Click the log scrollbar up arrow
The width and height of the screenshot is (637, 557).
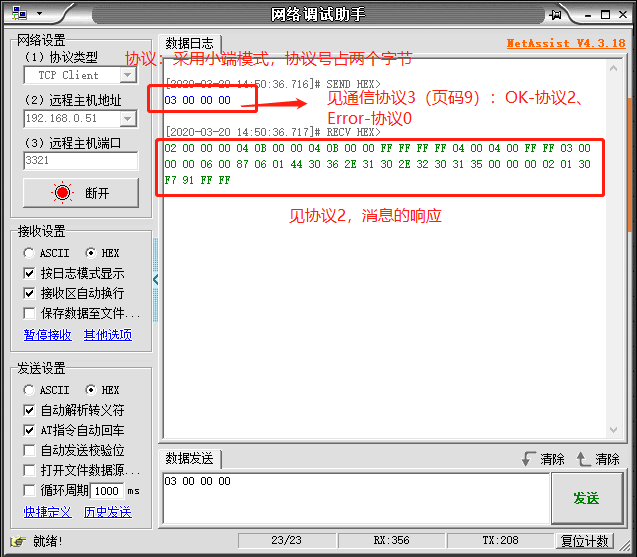(x=613, y=69)
